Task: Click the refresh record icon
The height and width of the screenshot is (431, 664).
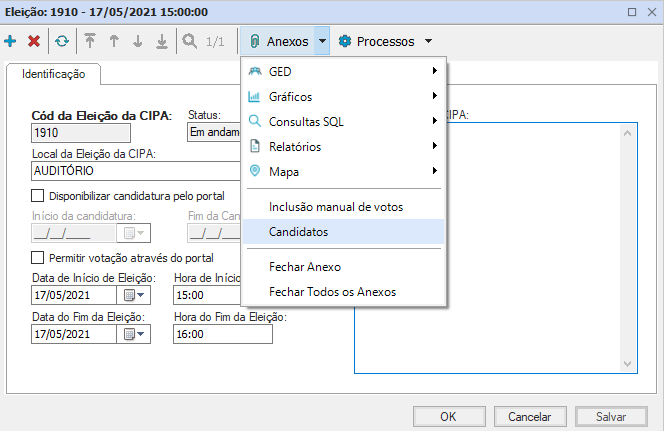Action: point(62,42)
